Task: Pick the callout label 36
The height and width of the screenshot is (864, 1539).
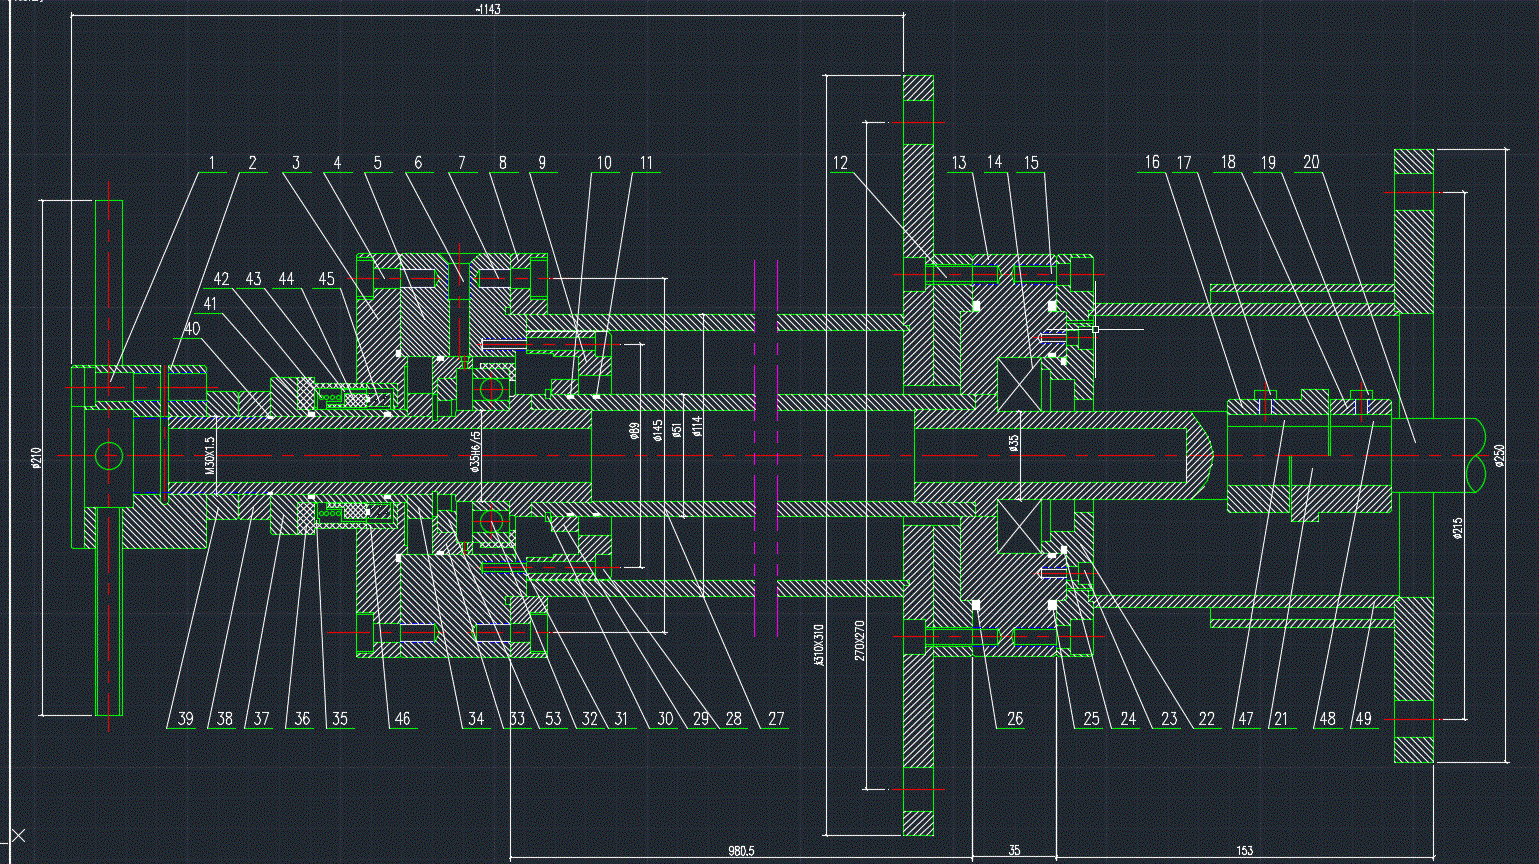Action: [x=302, y=719]
